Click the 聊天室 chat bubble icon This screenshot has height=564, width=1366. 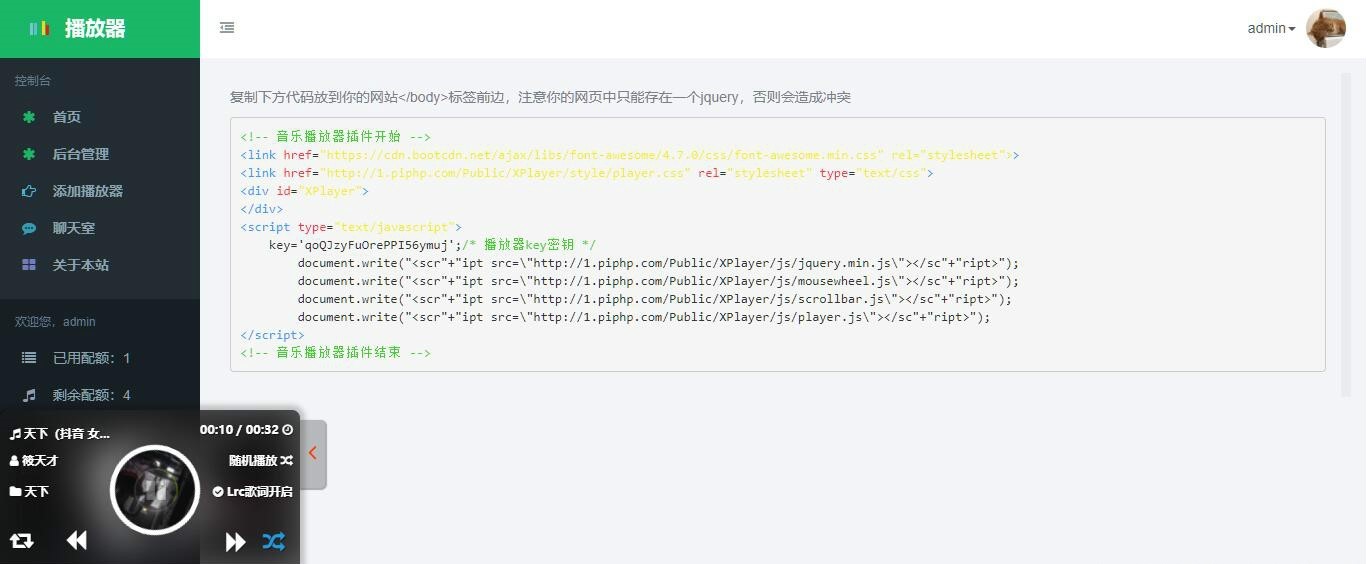click(x=29, y=228)
